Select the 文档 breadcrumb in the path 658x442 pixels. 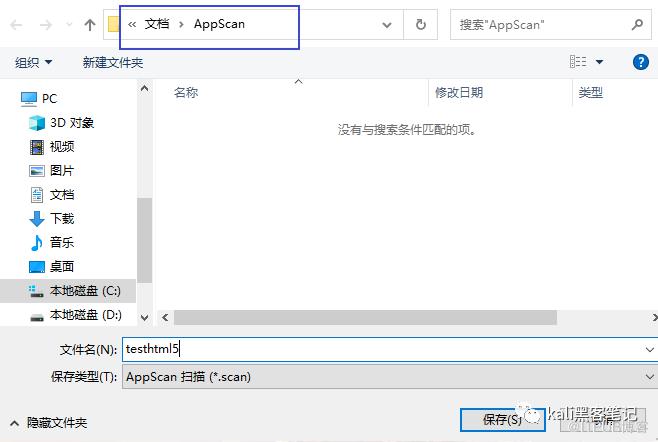(x=157, y=24)
